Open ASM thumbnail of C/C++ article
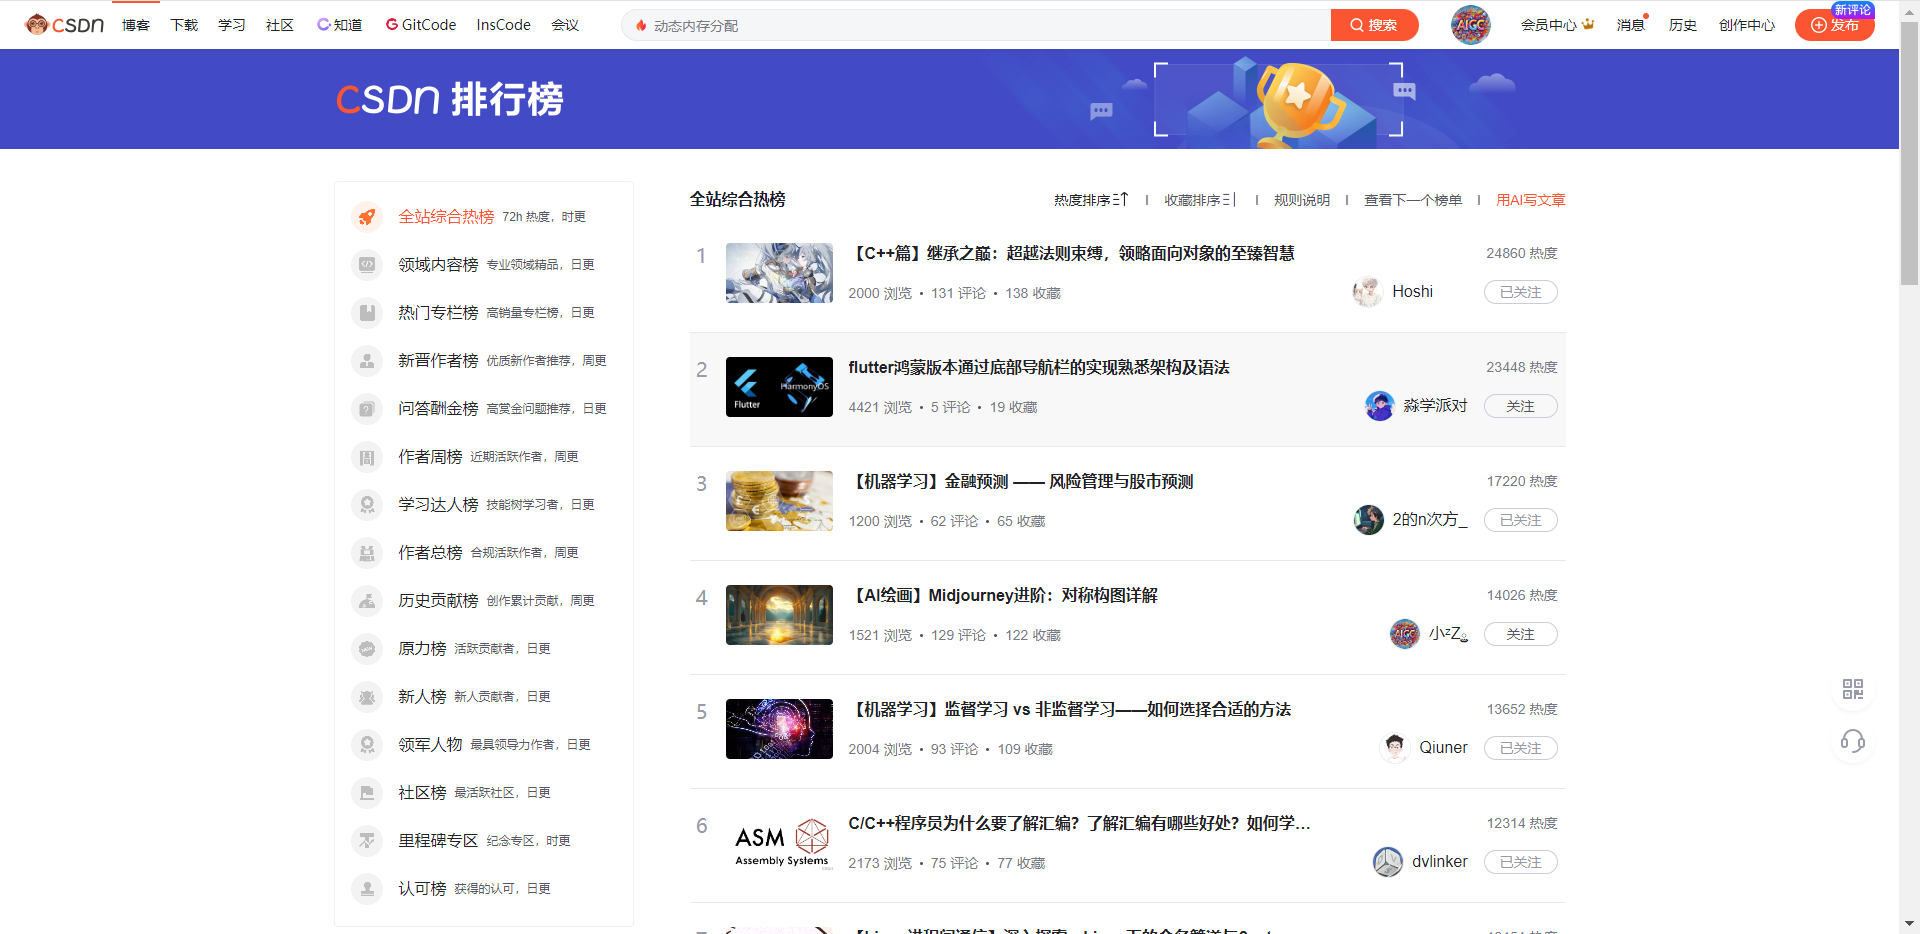 pos(779,843)
